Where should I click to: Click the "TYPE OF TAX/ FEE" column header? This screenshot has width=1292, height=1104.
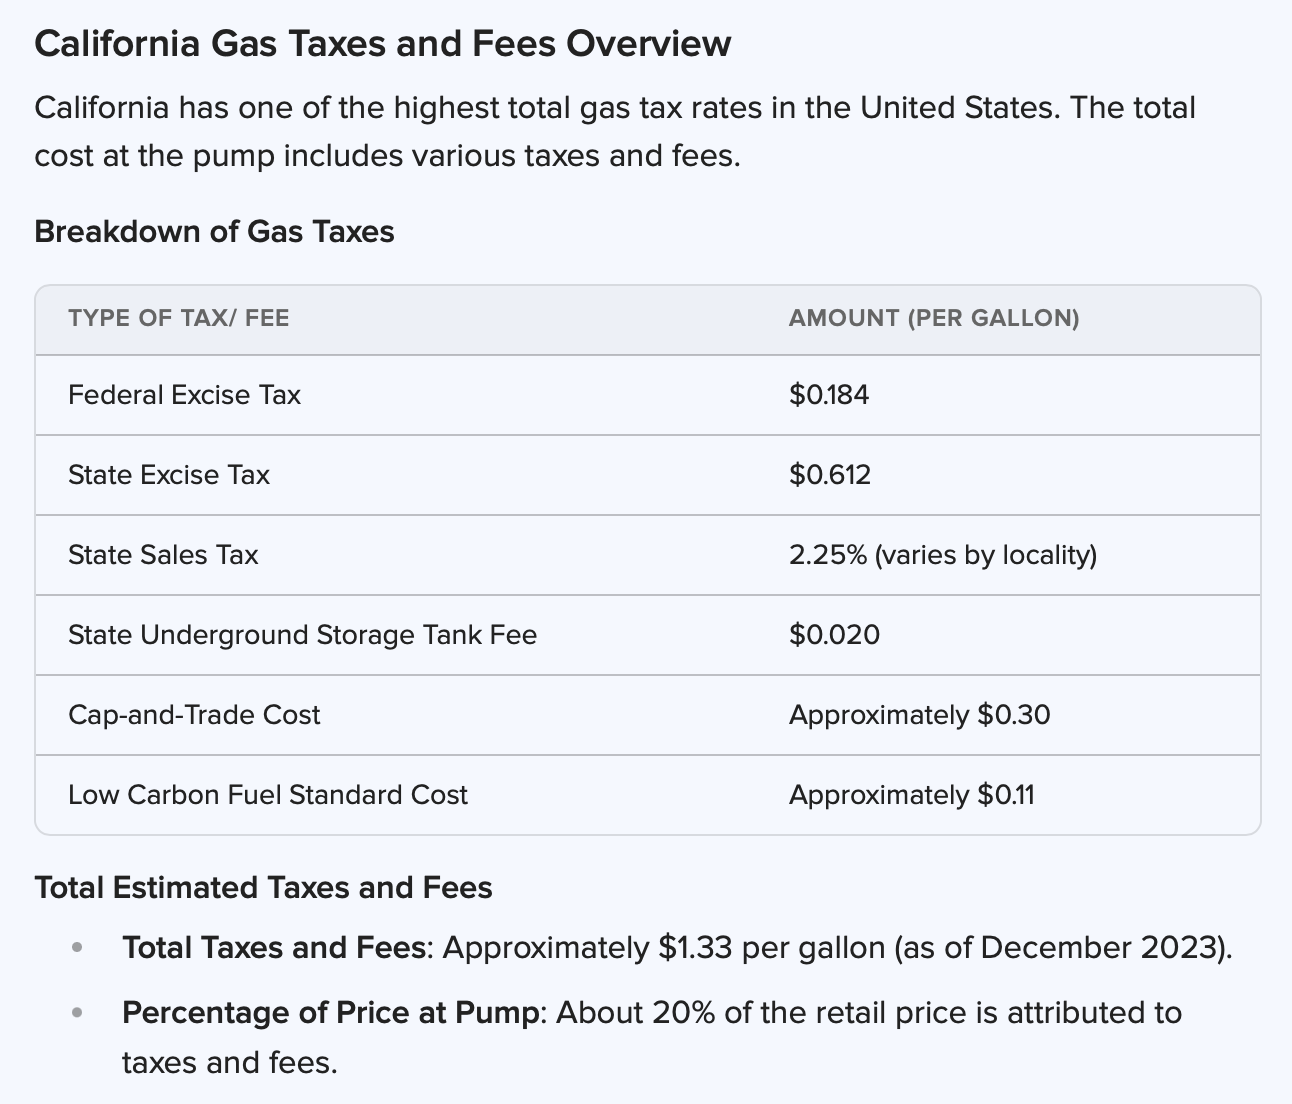tap(178, 318)
